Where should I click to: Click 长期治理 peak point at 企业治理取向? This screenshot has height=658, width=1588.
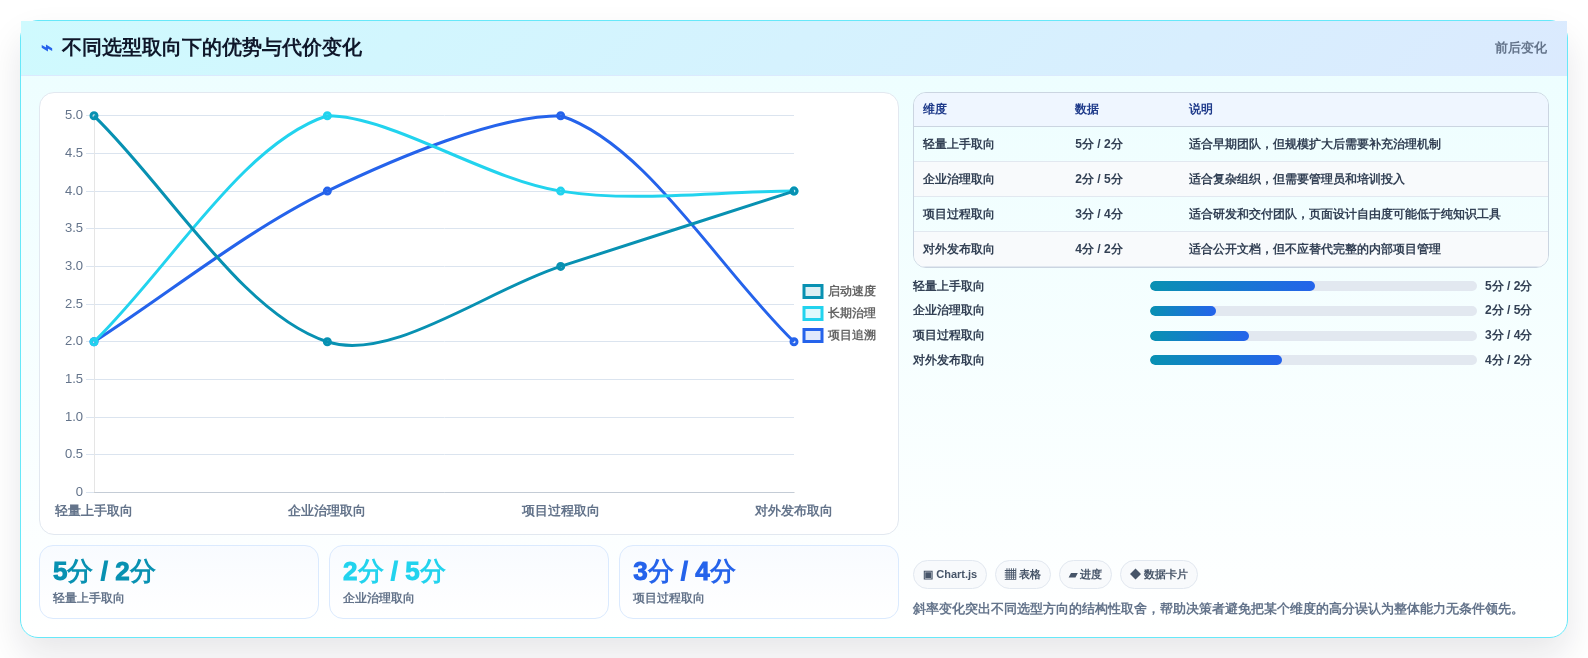pyautogui.click(x=327, y=116)
